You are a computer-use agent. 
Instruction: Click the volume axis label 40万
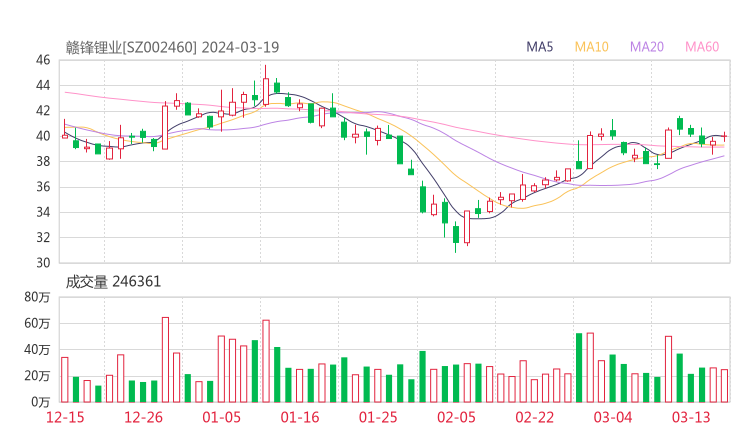(37, 350)
